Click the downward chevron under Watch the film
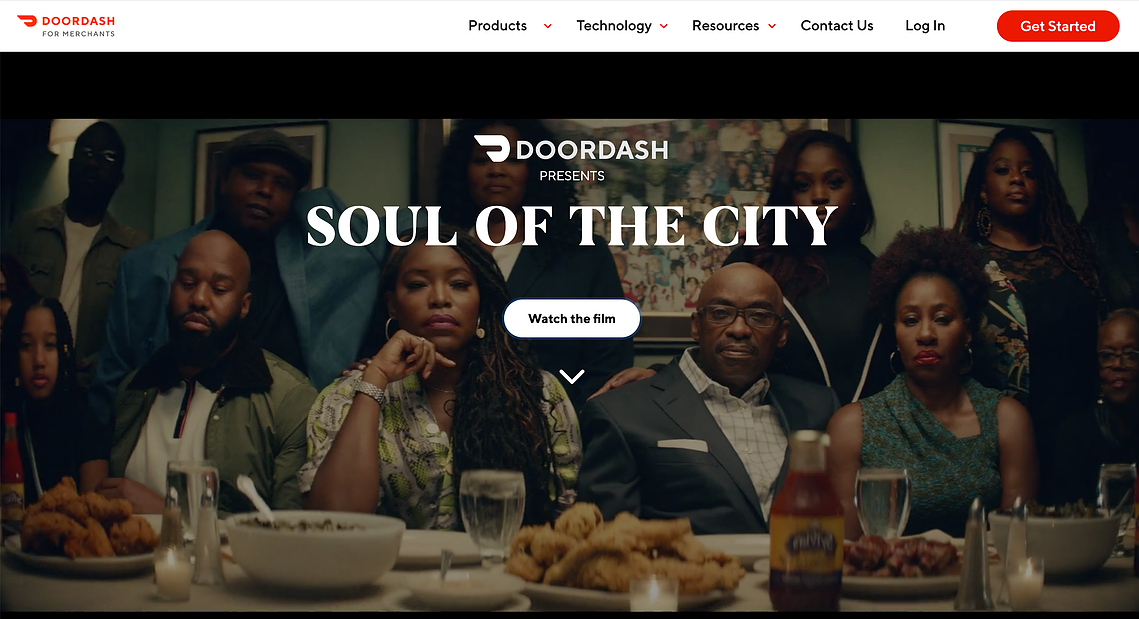 click(572, 376)
